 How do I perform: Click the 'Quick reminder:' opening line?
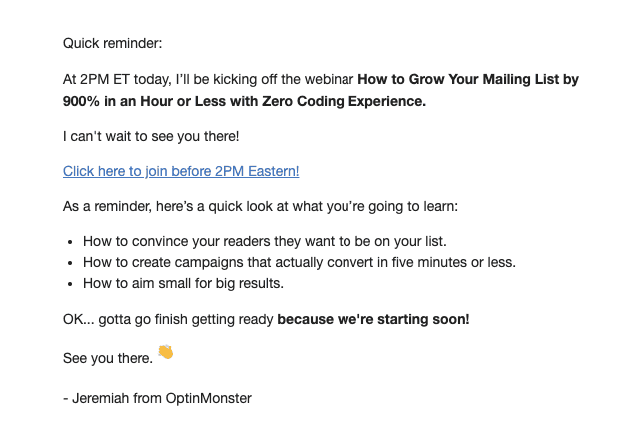tap(112, 43)
